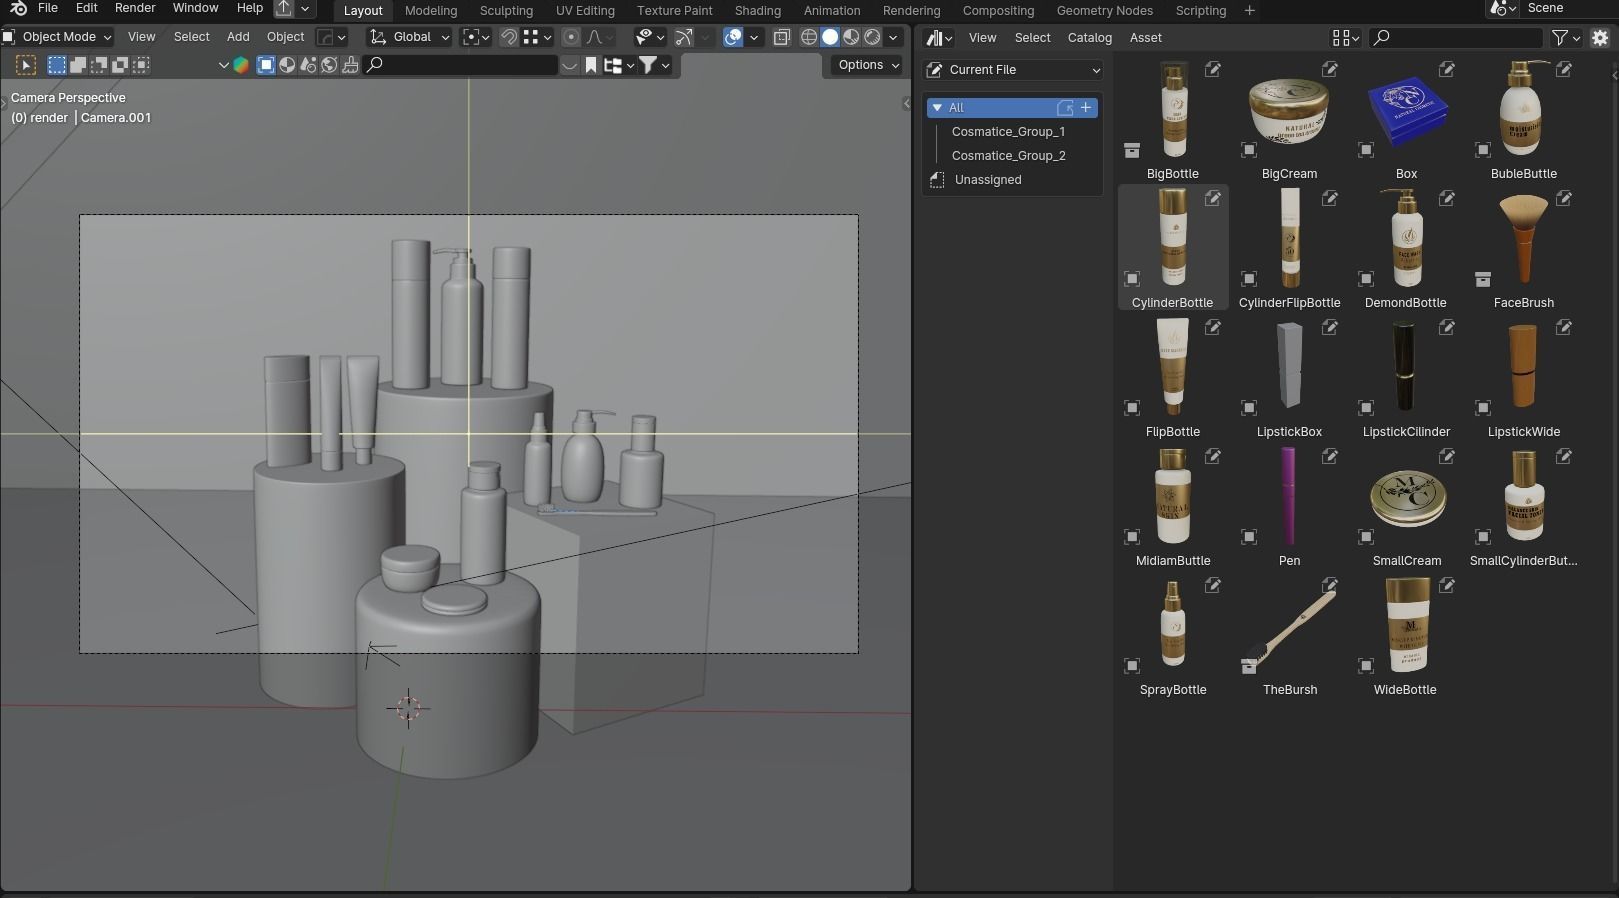Viewport: 1619px width, 898px height.
Task: Choose intersect selection mode icon
Action: tap(141, 65)
